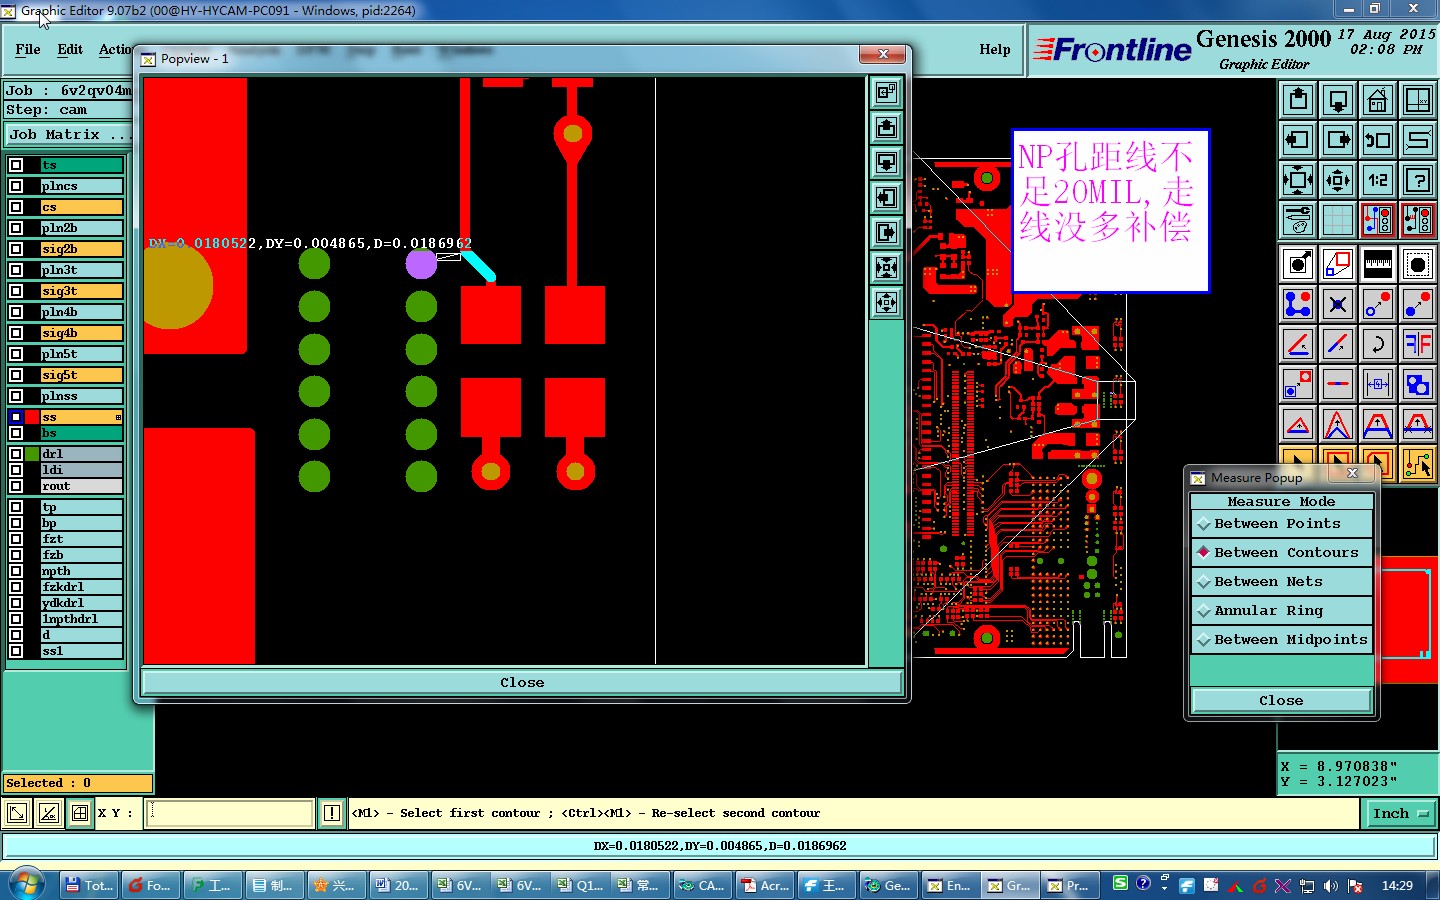The image size is (1440, 900).
Task: Select the zoom area rectangle tool icon
Action: [x=1338, y=264]
